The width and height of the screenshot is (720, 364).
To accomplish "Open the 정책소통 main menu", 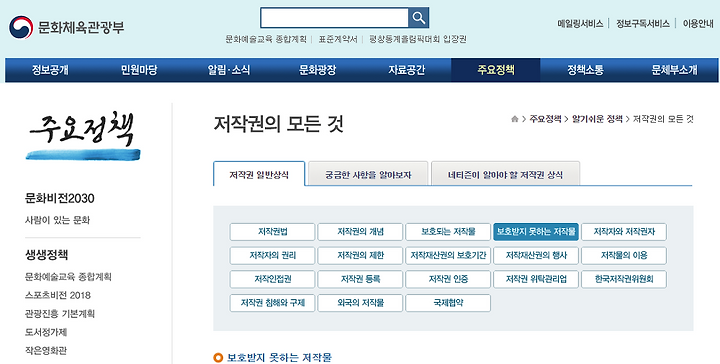I will coord(585,70).
